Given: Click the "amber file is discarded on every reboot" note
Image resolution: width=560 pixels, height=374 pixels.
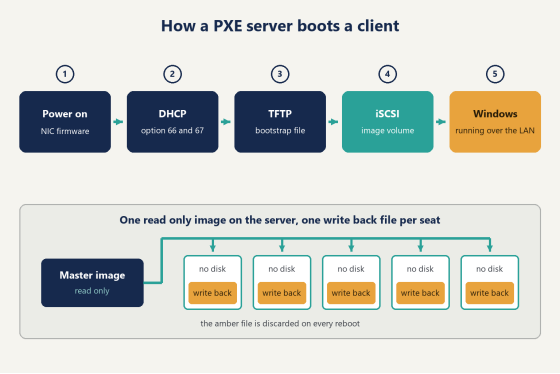Looking at the screenshot, I should click(x=280, y=324).
